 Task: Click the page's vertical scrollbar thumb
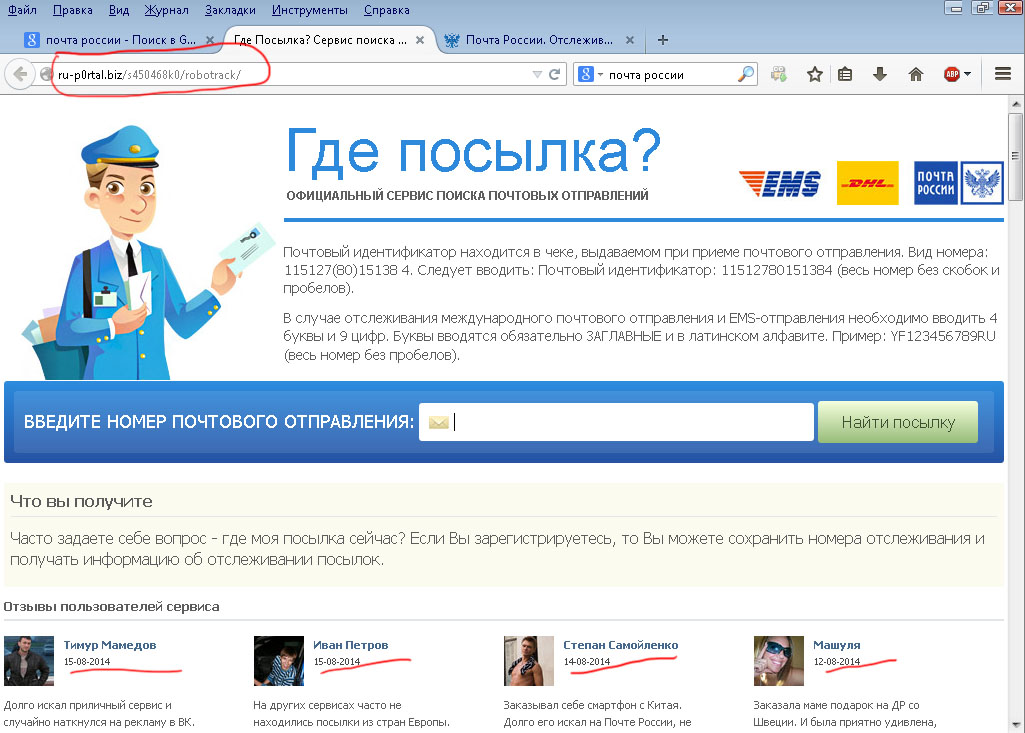pos(1015,156)
